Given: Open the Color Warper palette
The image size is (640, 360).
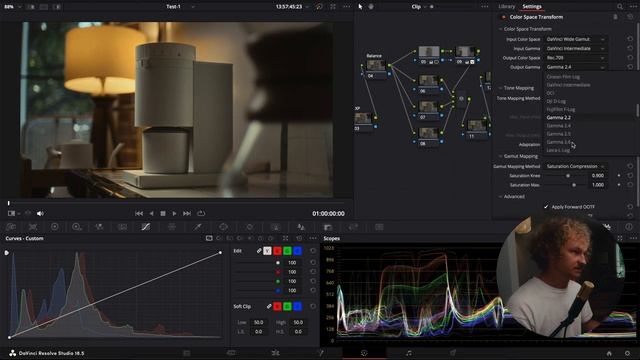Looking at the screenshot, I should (172, 227).
